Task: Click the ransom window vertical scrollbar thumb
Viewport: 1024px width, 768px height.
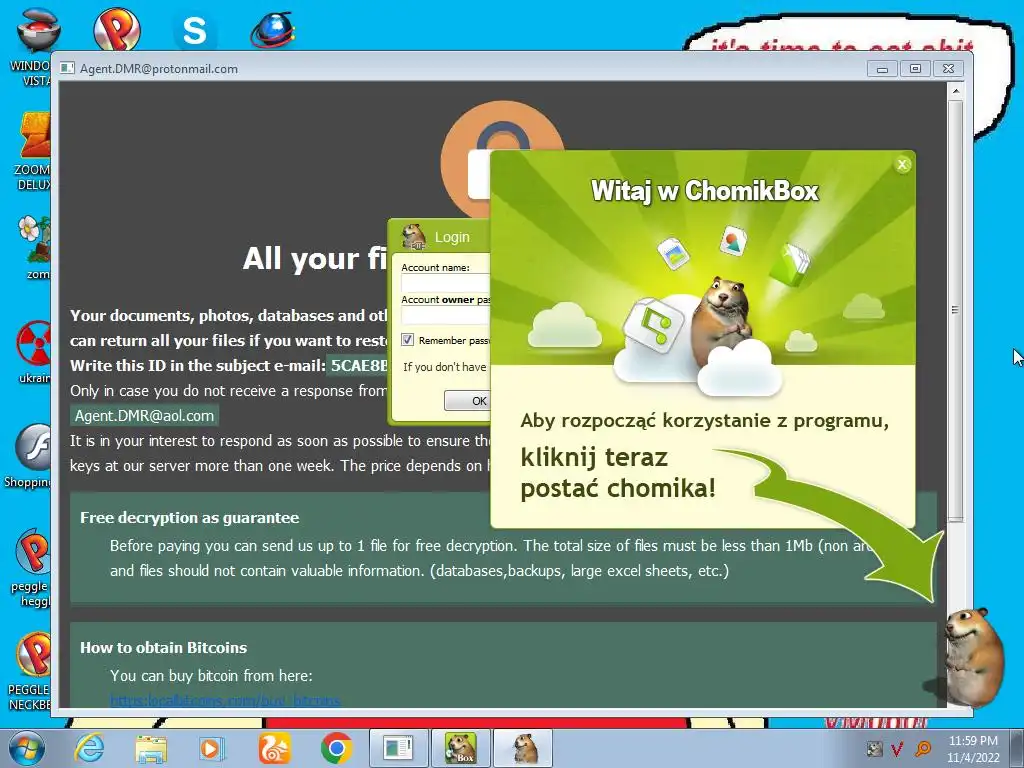Action: coord(955,309)
